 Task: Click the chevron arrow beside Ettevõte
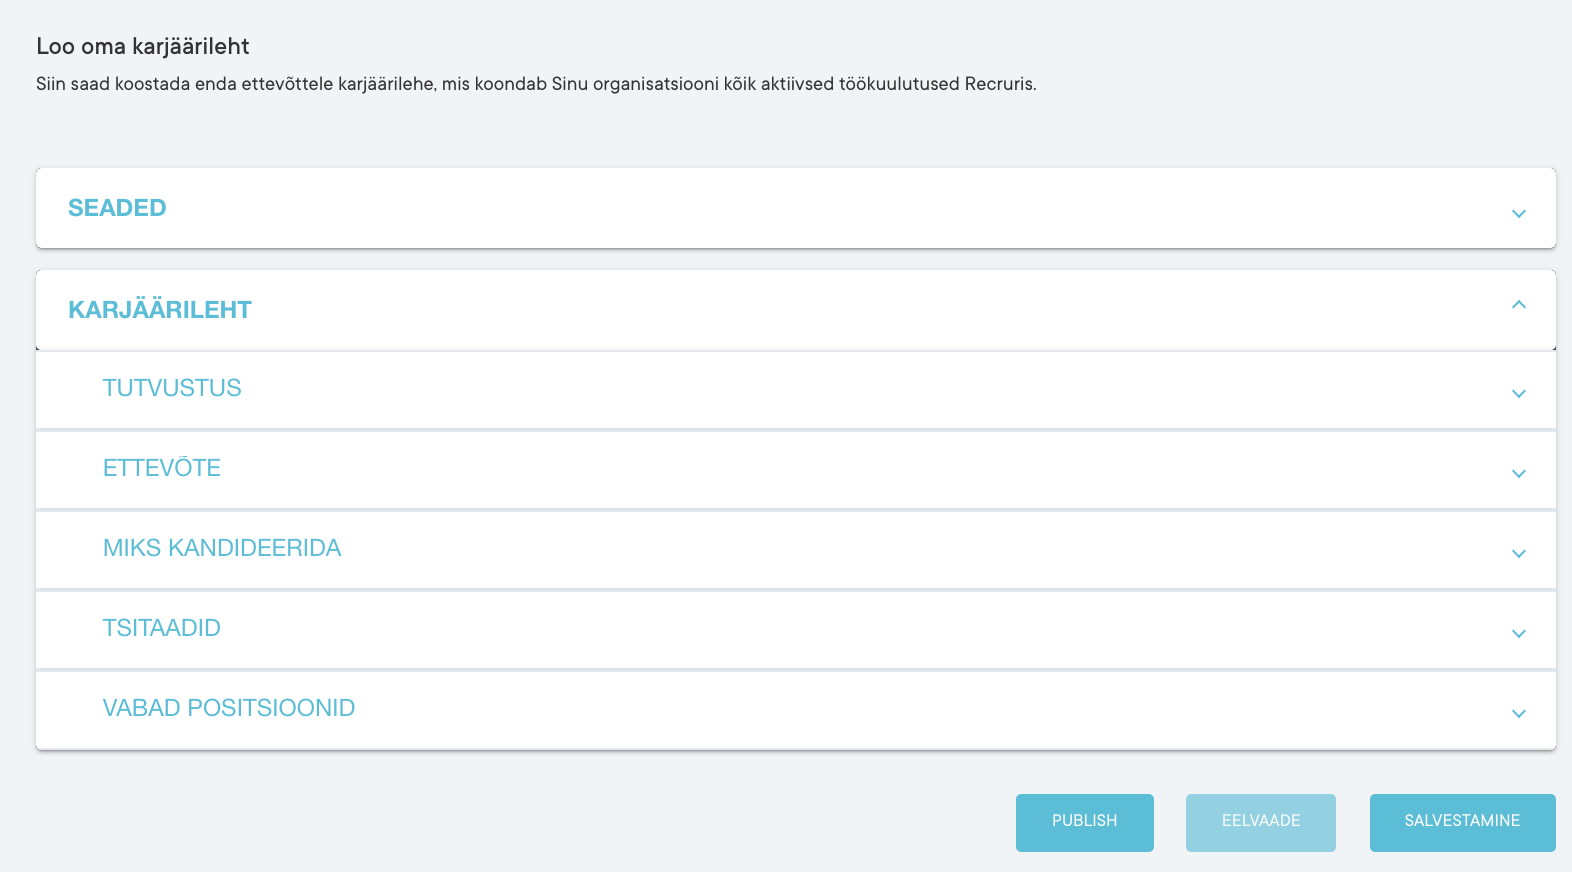[x=1518, y=473]
